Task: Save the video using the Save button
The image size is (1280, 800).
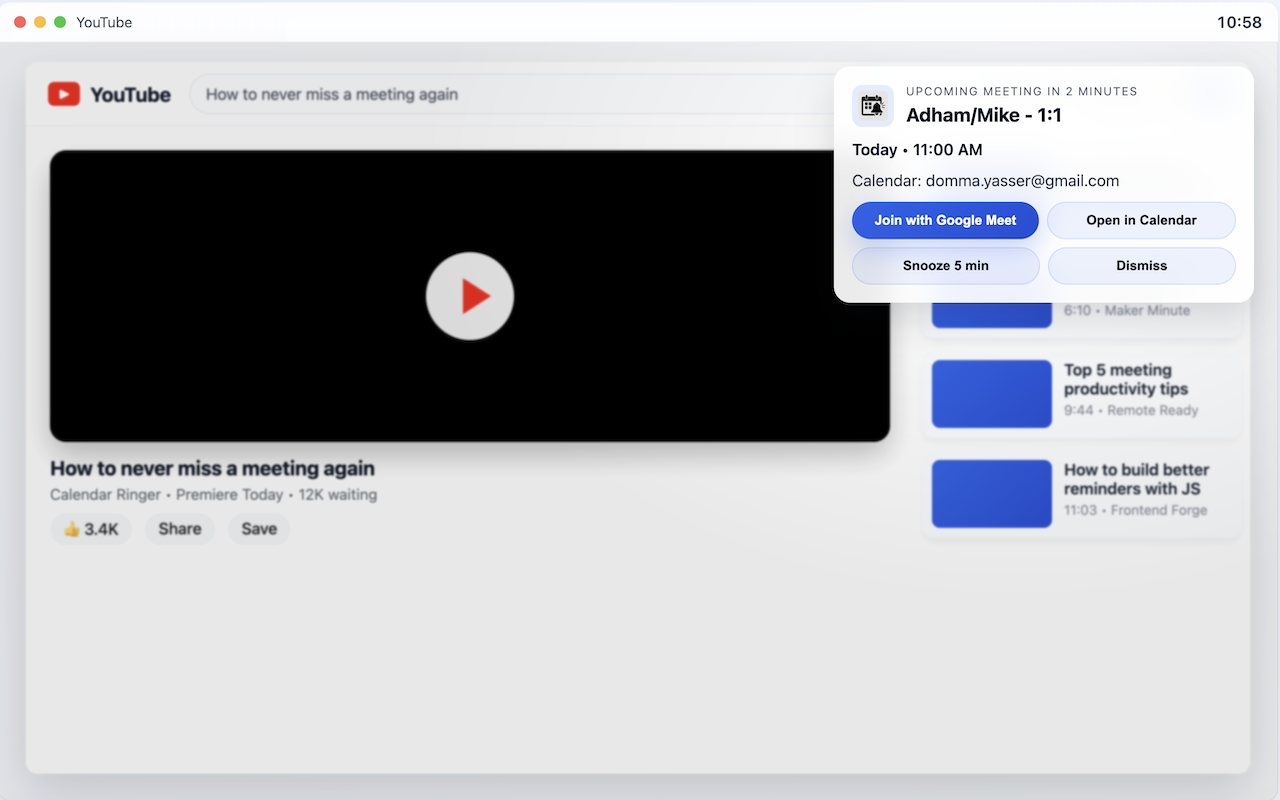Action: (259, 529)
